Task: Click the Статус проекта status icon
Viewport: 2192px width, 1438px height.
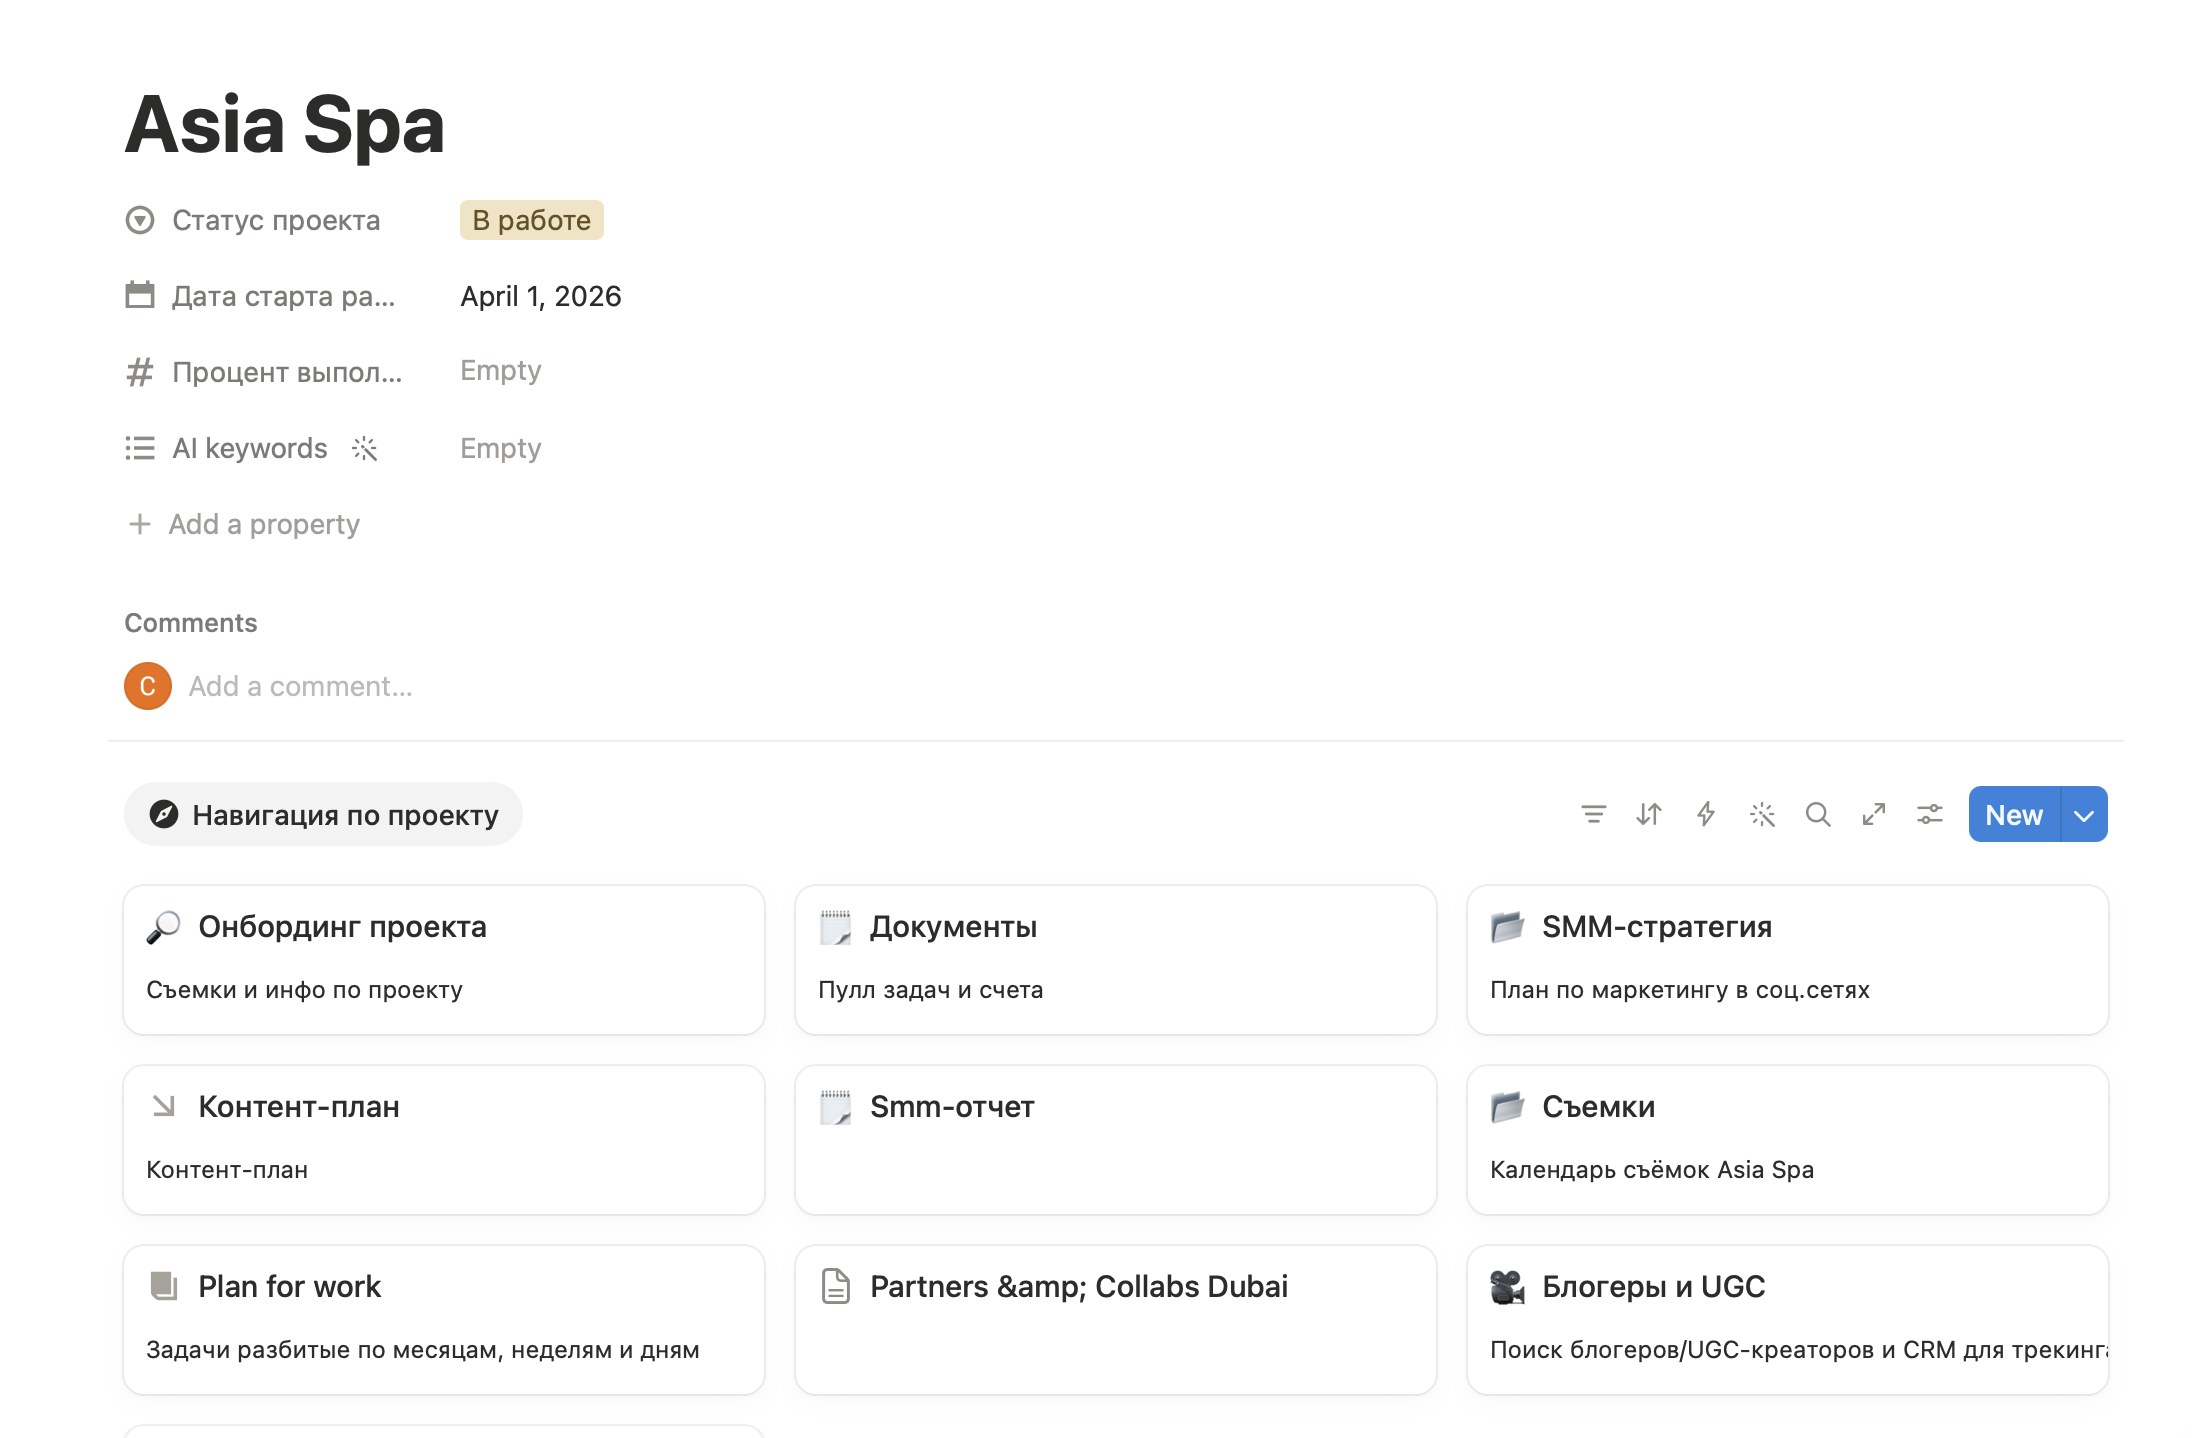Action: [140, 220]
